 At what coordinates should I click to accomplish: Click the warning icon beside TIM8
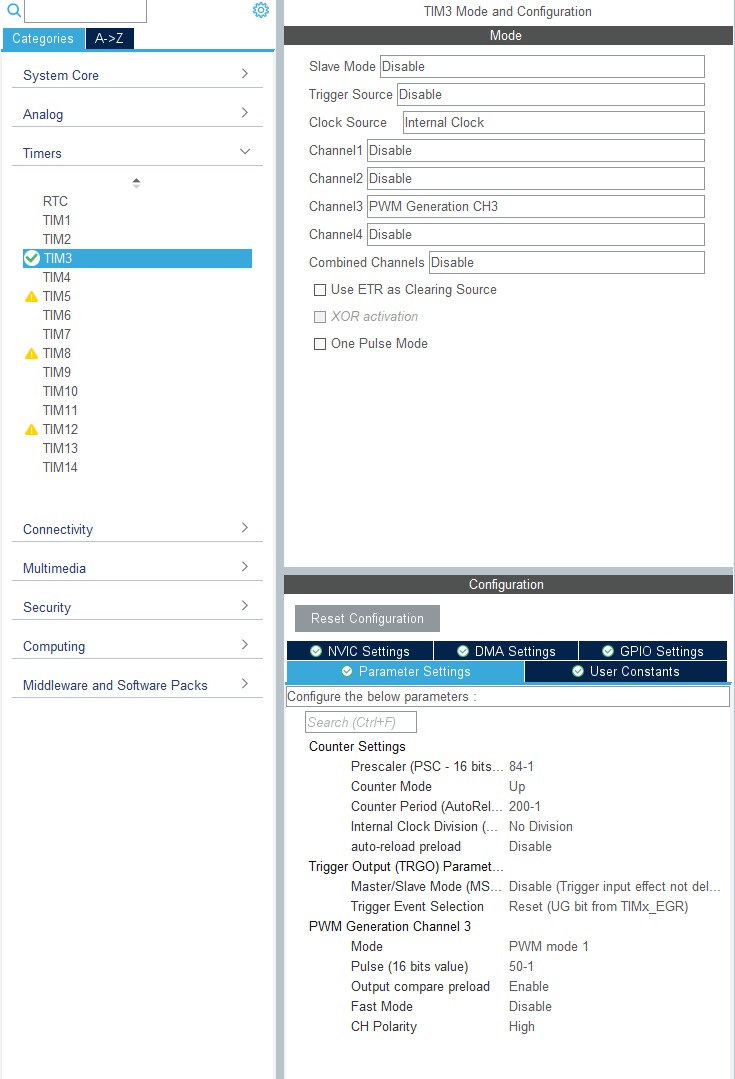click(x=31, y=354)
